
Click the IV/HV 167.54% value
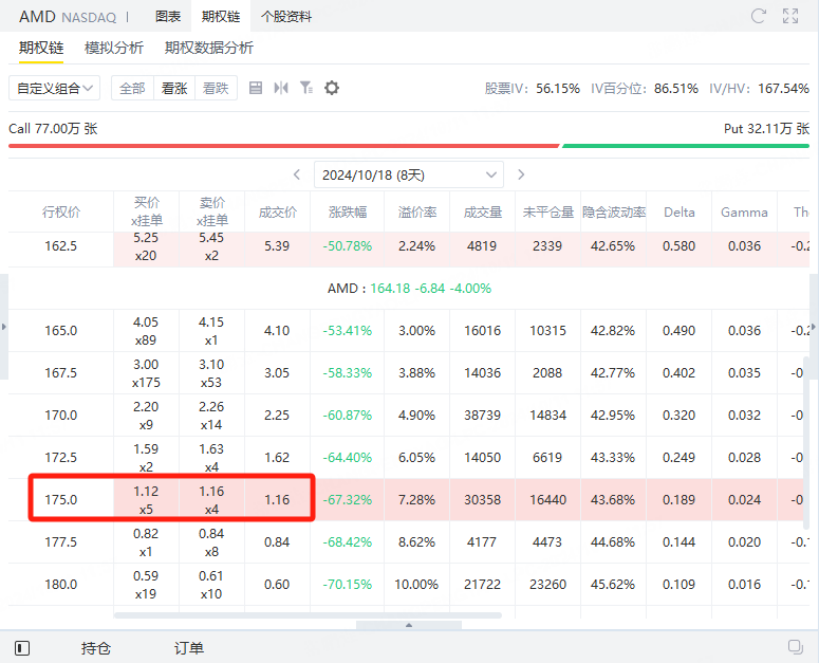[784, 88]
